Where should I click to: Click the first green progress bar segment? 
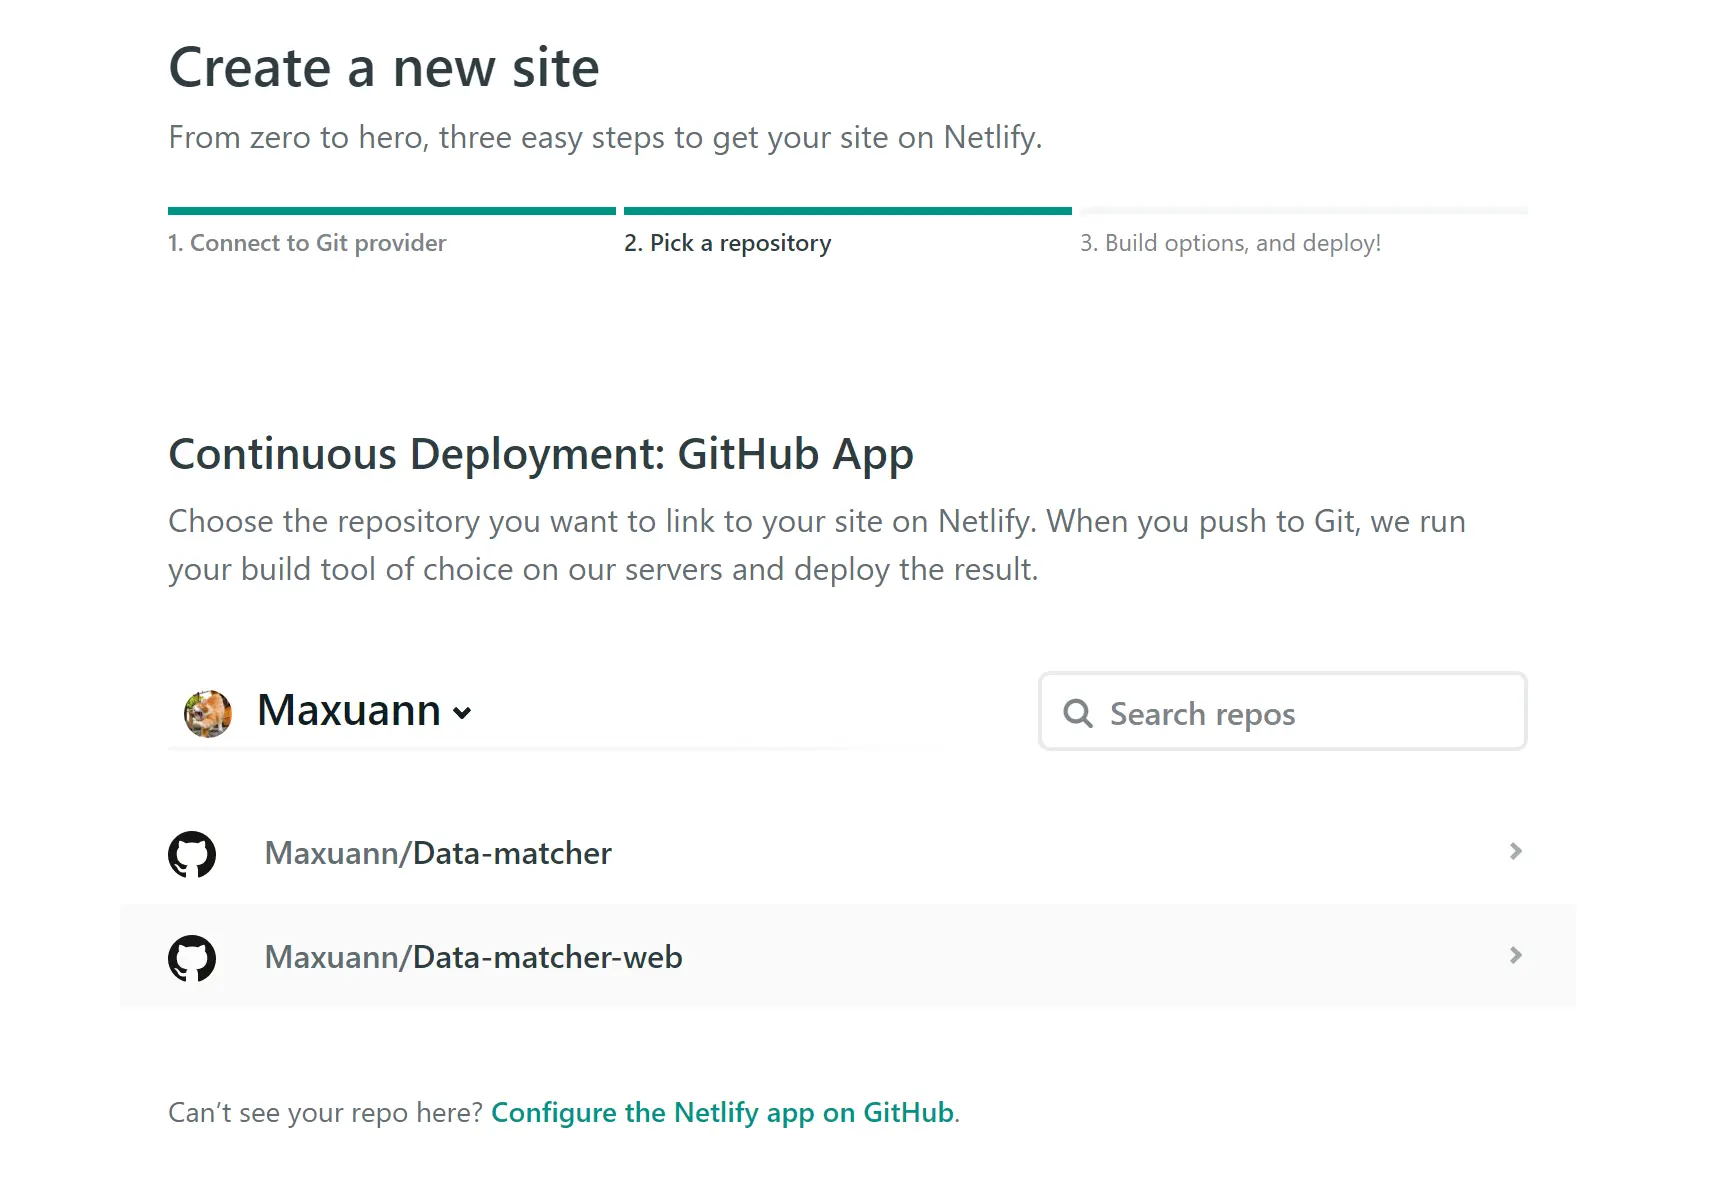click(392, 211)
